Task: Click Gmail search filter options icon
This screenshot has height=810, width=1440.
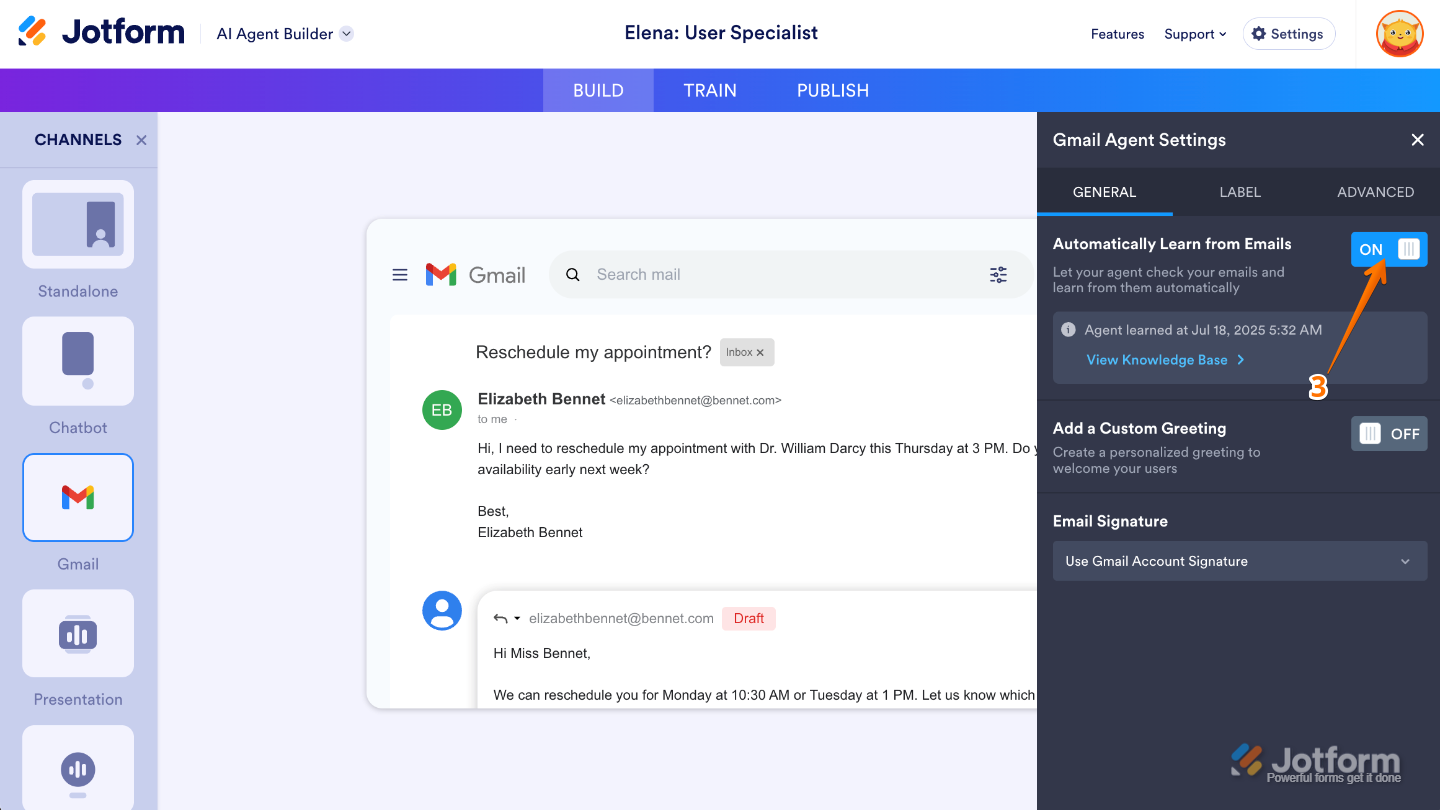Action: tap(998, 275)
